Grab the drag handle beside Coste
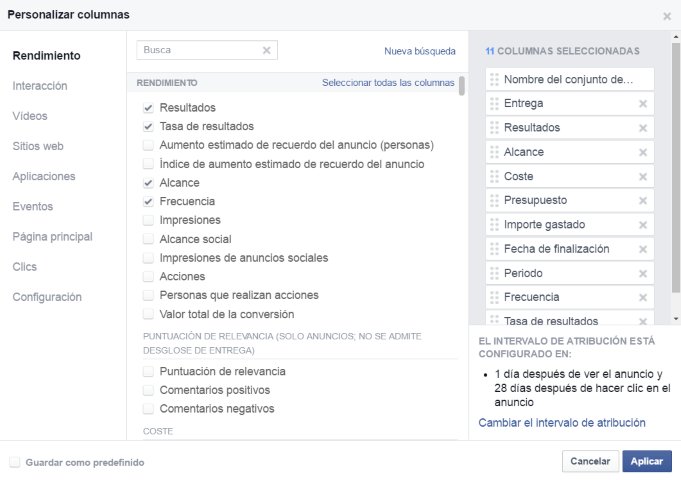Screen dimensions: 681x480 (x=494, y=176)
